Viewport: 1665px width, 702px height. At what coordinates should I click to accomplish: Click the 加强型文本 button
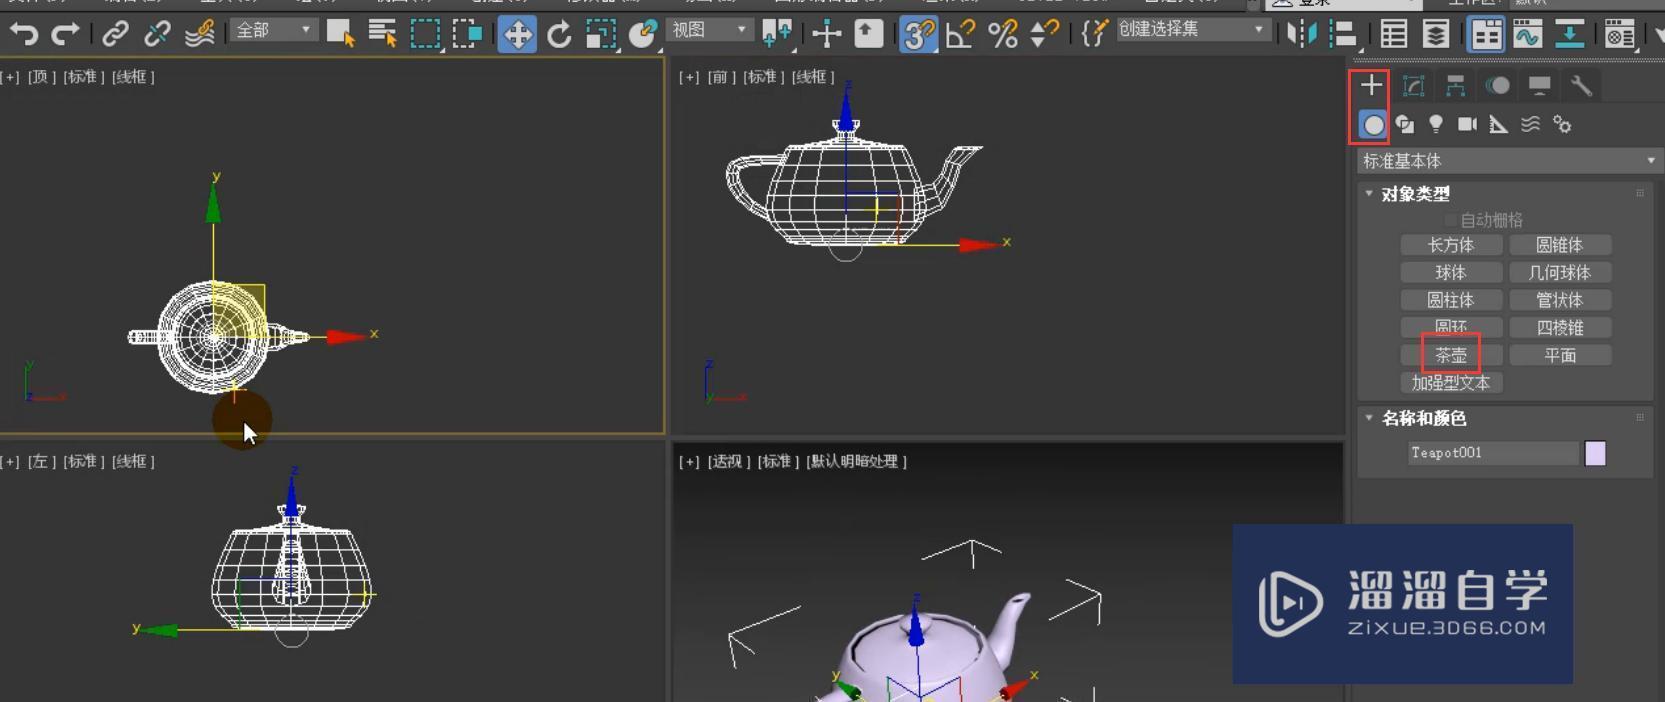1451,383
